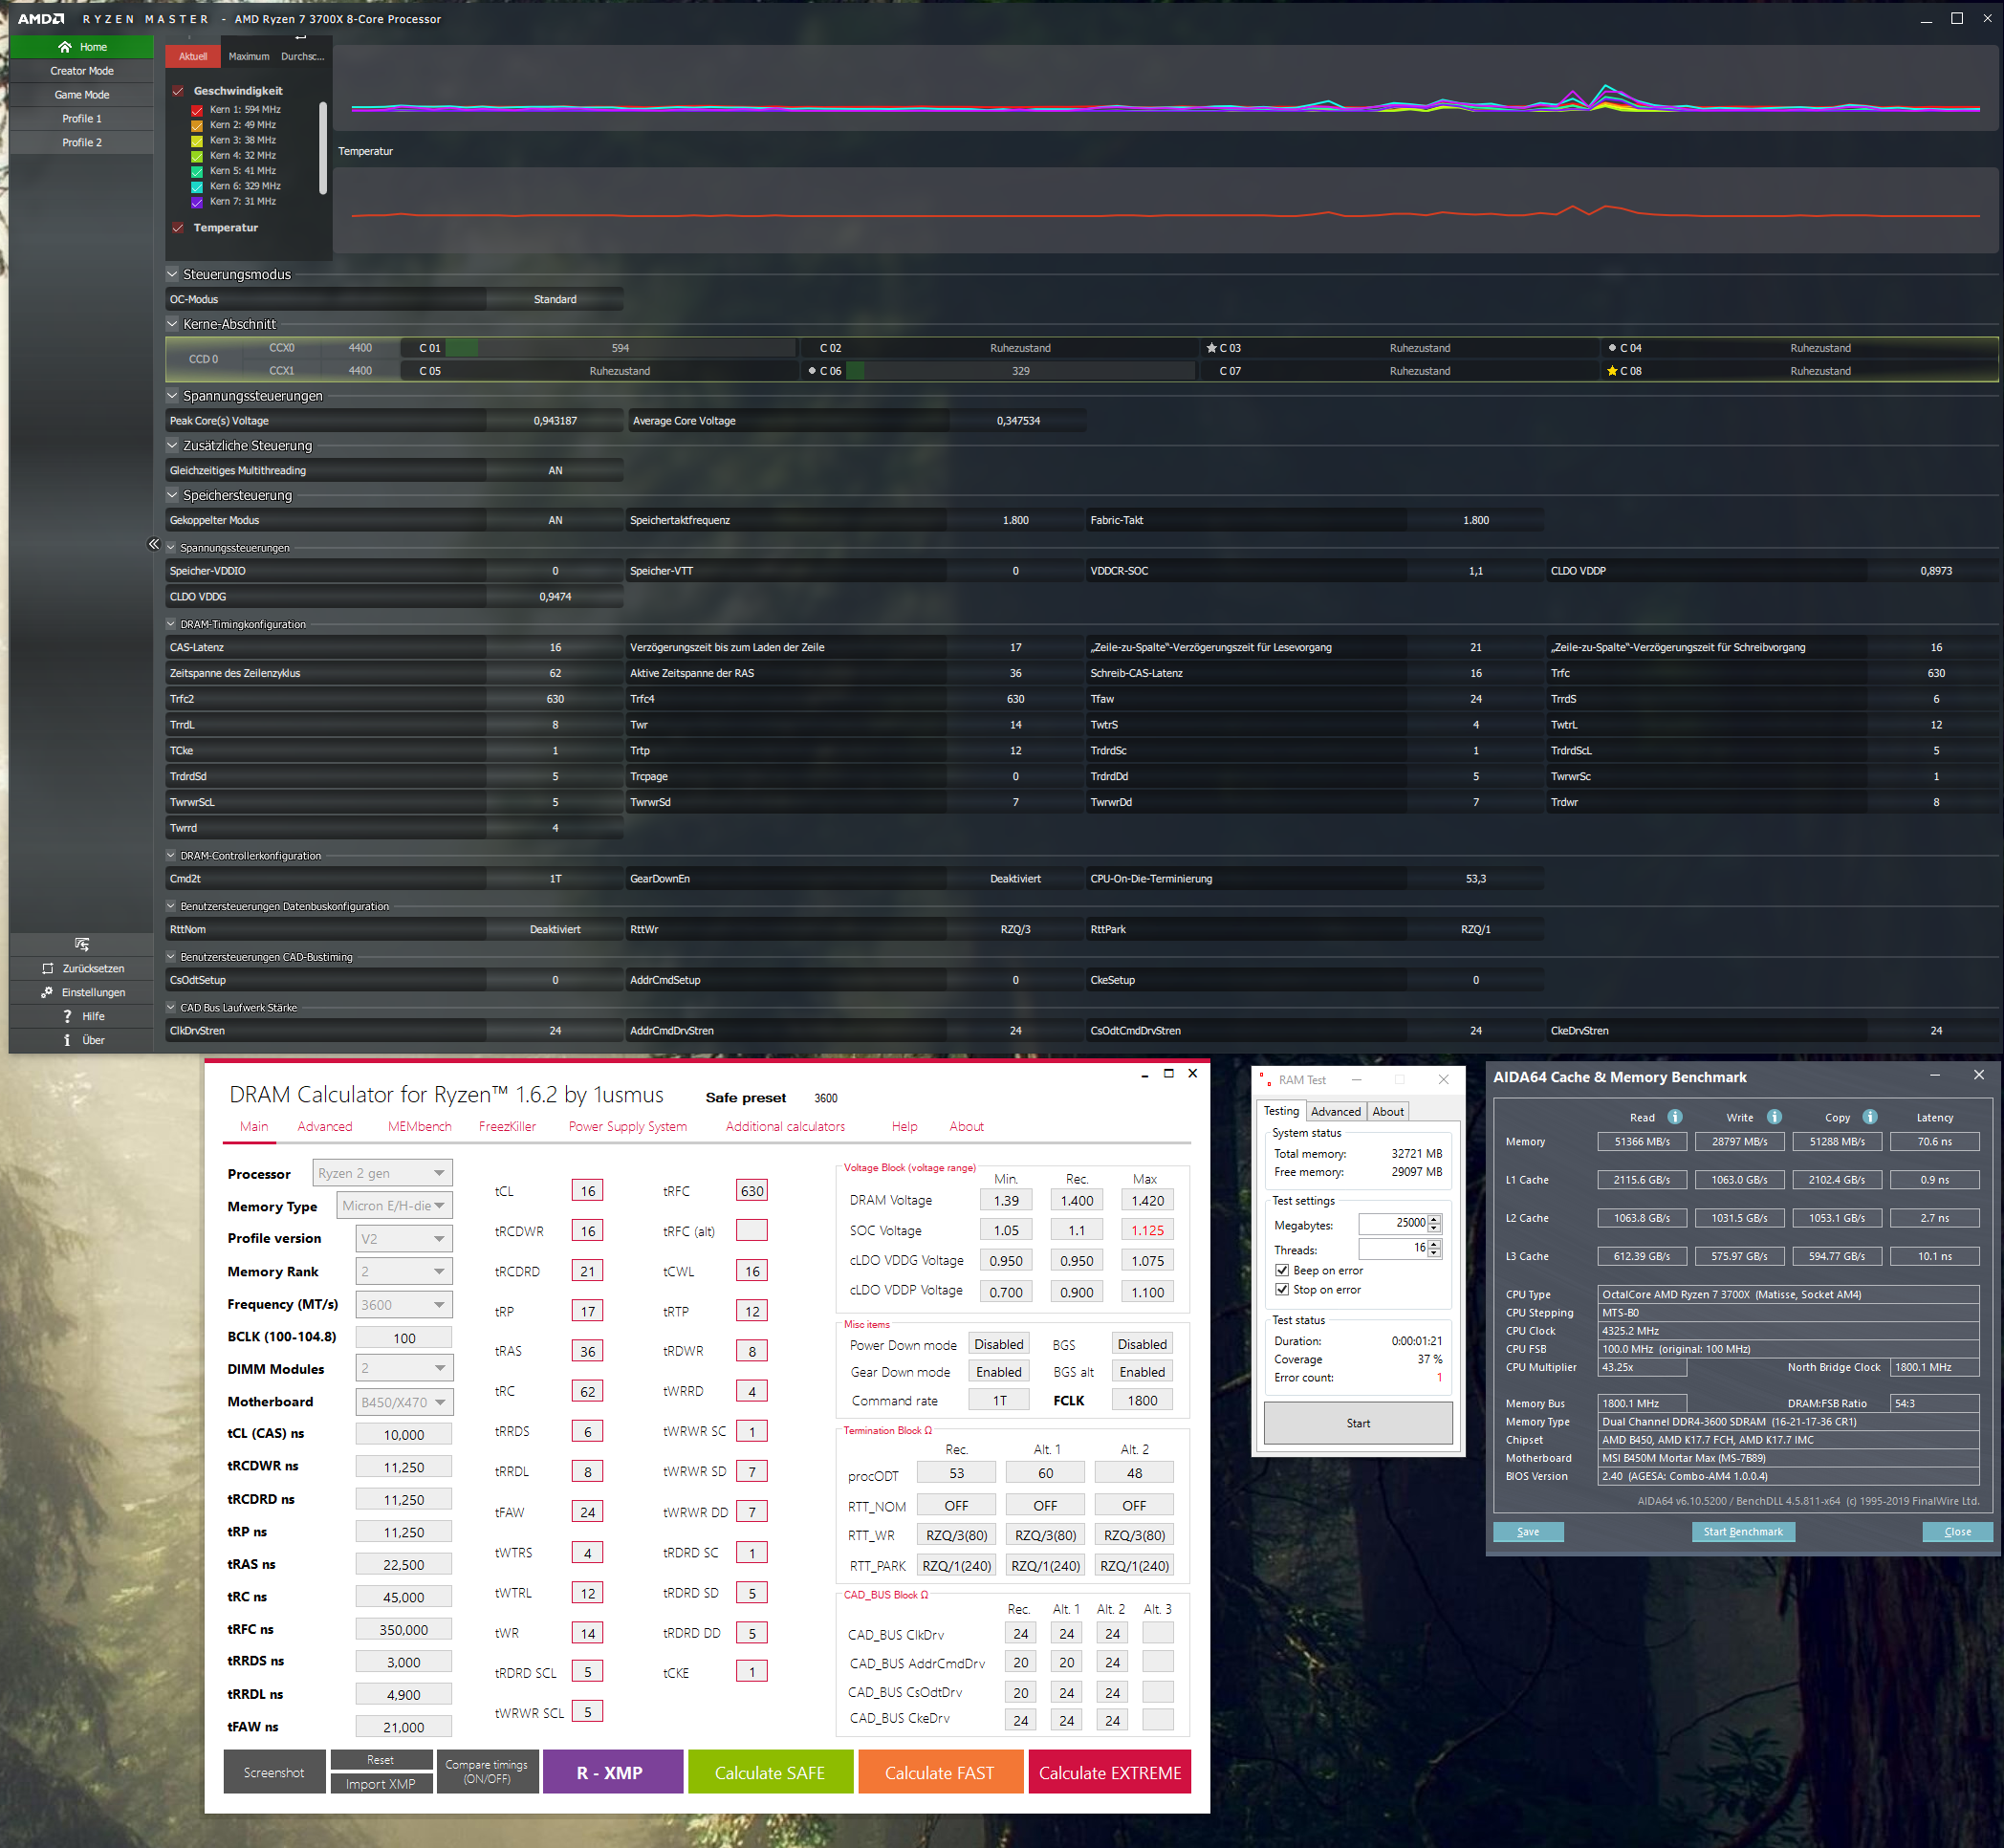Image resolution: width=2004 pixels, height=1848 pixels.
Task: Click the Hilfe question mark icon
Action: pos(67,1016)
